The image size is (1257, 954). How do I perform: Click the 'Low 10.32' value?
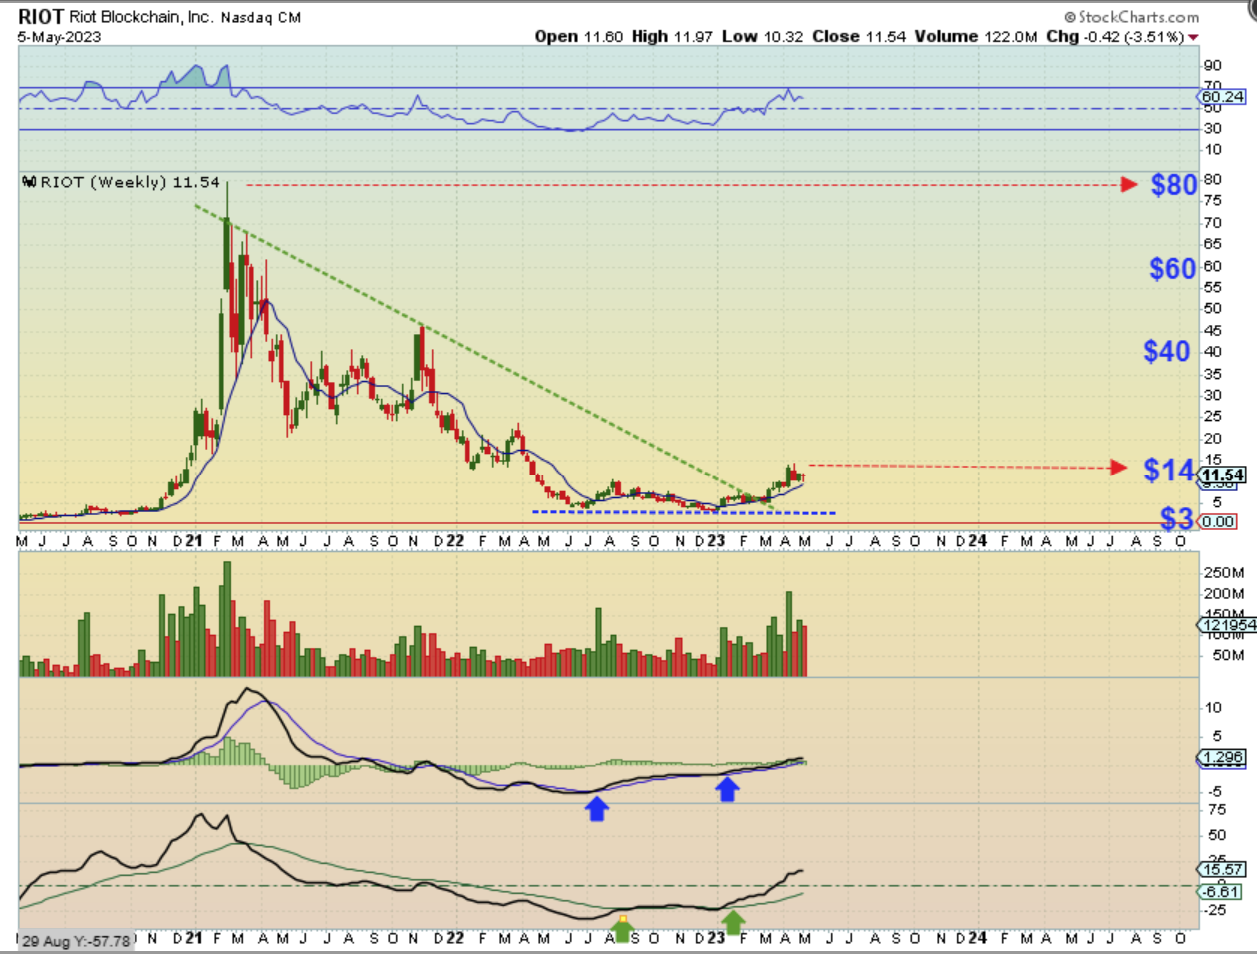(x=763, y=36)
